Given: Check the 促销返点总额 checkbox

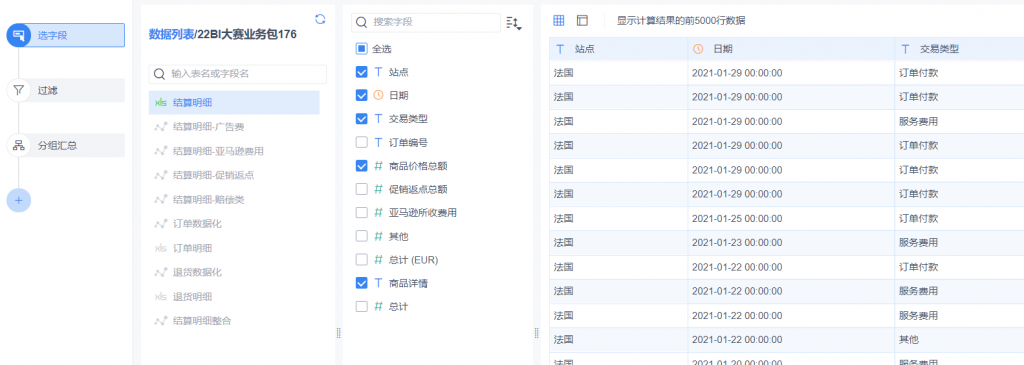Looking at the screenshot, I should click(362, 189).
